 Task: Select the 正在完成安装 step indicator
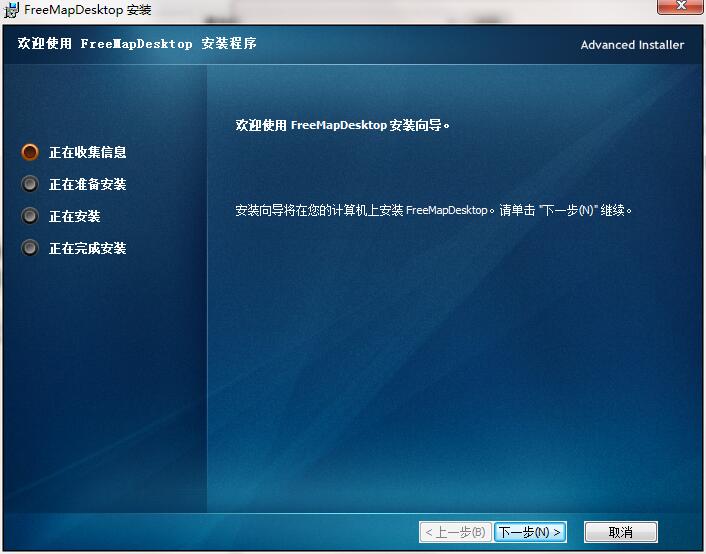pyautogui.click(x=30, y=248)
